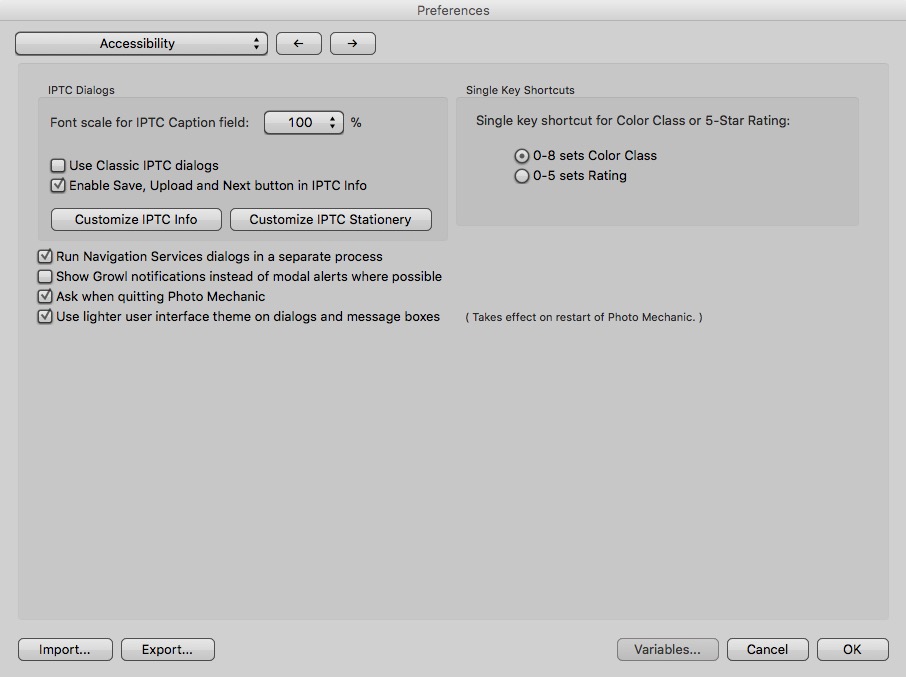Open the Accessibility preferences section dropdown
906x677 pixels.
[x=141, y=44]
